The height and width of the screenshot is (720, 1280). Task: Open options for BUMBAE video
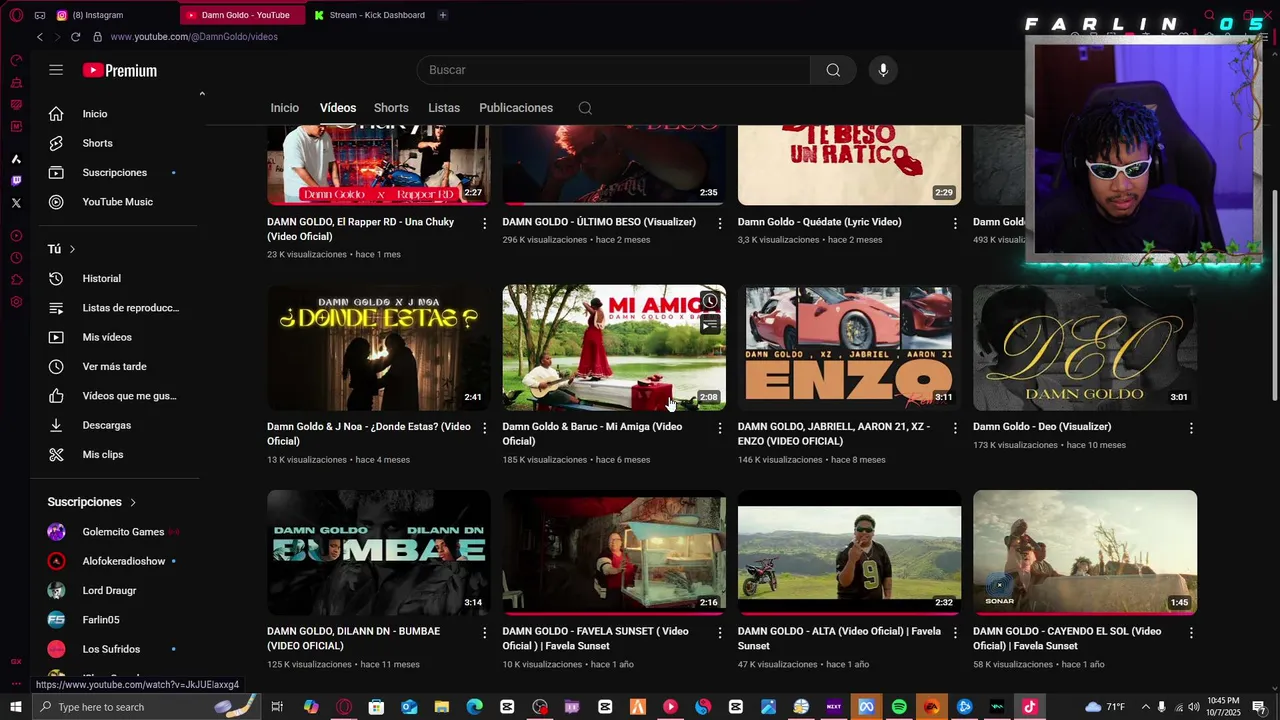pyautogui.click(x=485, y=633)
